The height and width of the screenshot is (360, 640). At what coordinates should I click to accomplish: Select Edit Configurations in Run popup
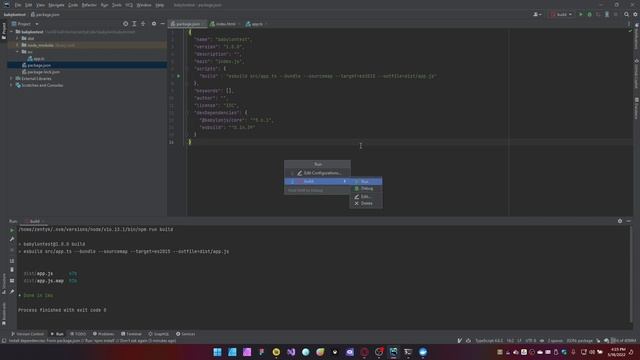point(318,173)
